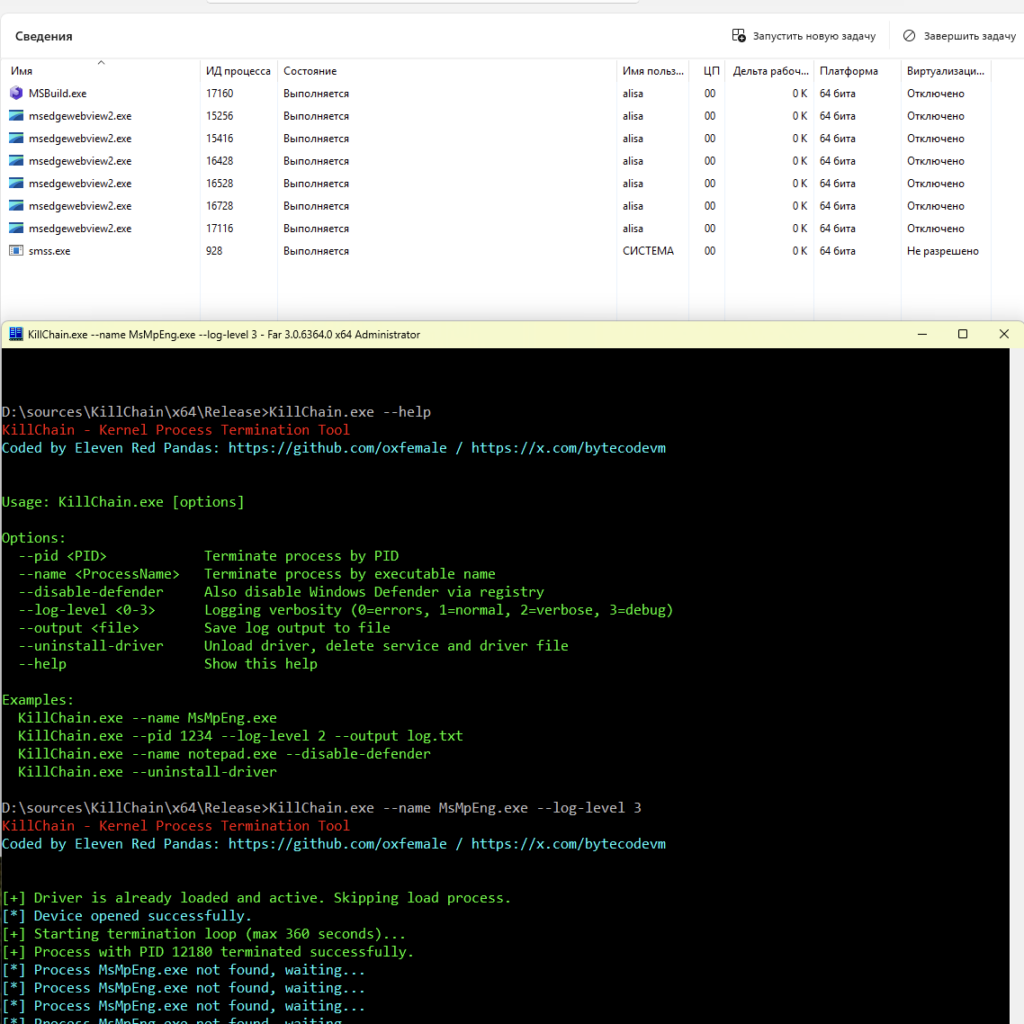The width and height of the screenshot is (1024, 1024).
Task: Click the run new task icon
Action: (739, 36)
